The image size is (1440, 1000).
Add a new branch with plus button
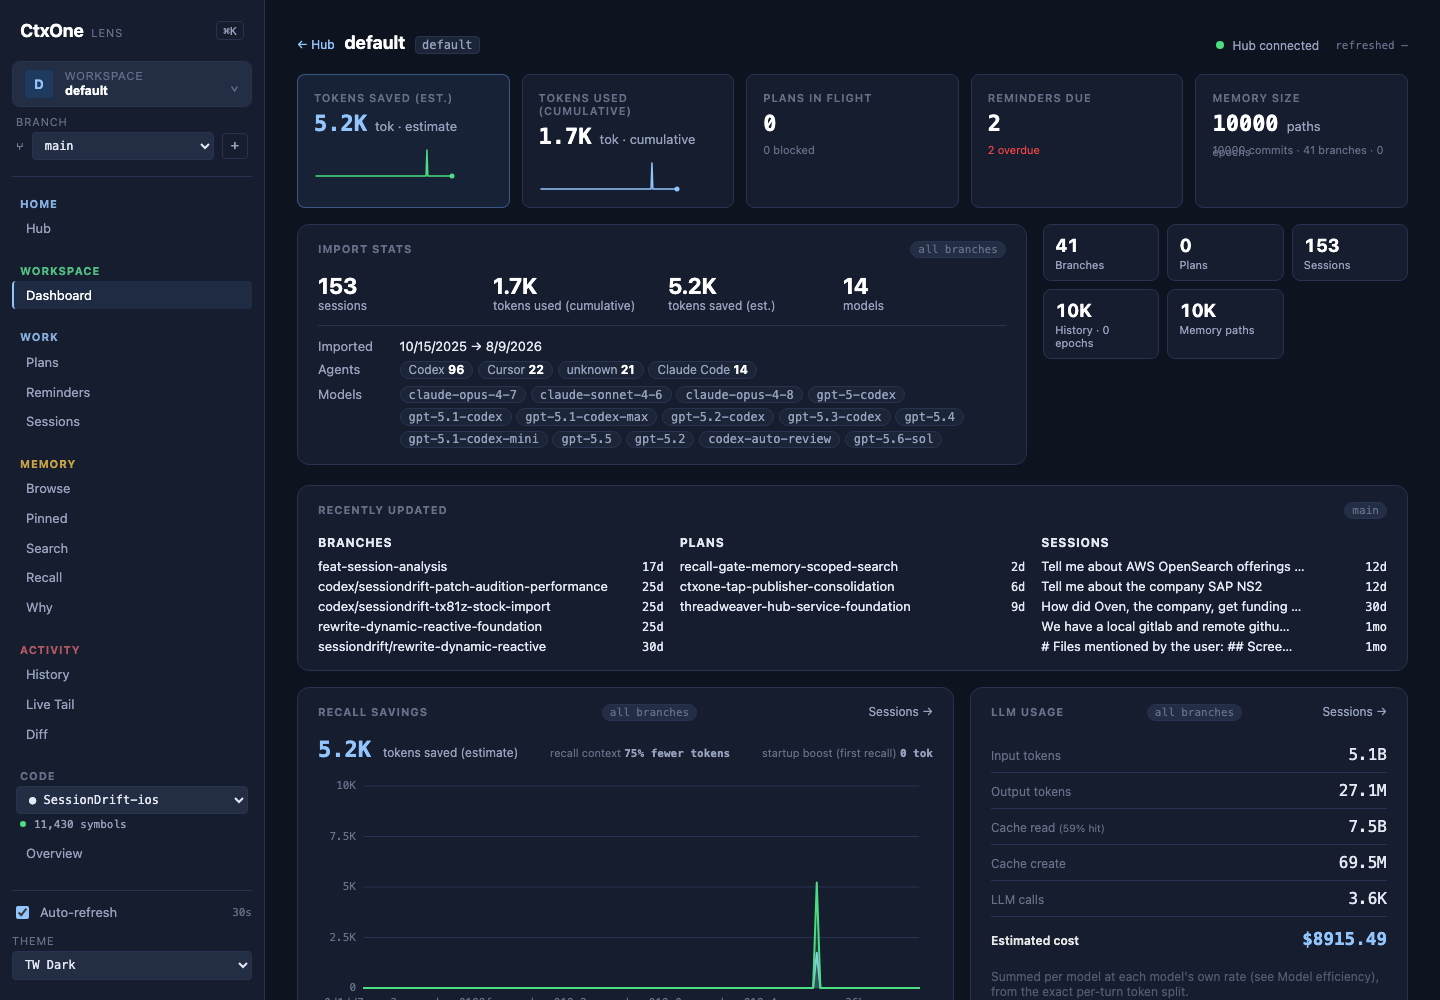235,146
